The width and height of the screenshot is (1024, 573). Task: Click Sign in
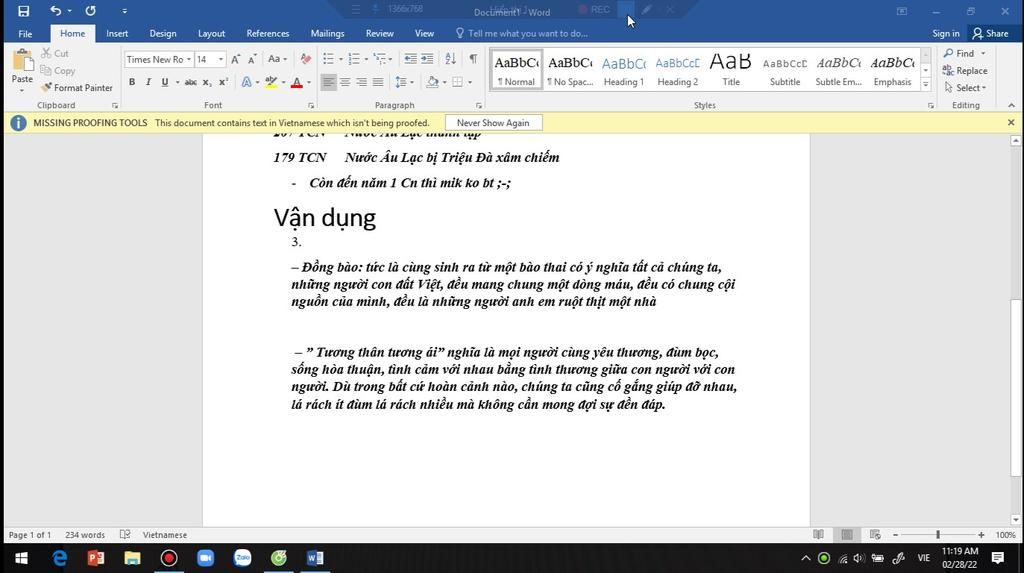click(x=946, y=33)
